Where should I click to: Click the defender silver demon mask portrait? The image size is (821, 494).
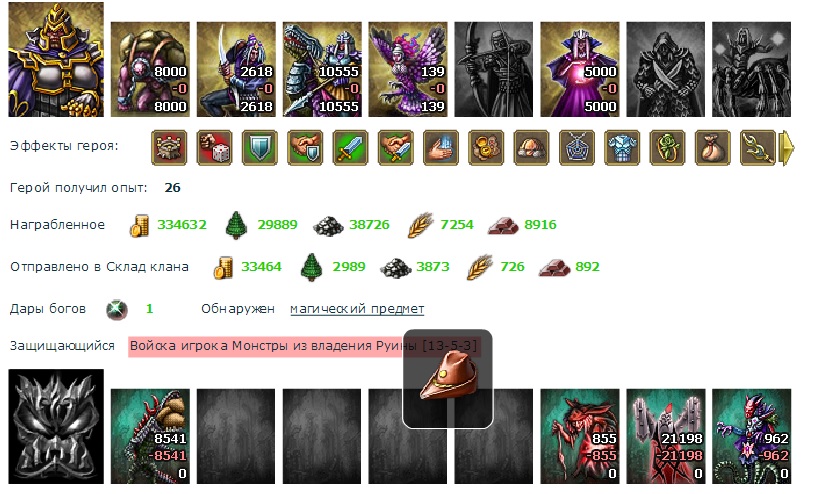coord(56,426)
